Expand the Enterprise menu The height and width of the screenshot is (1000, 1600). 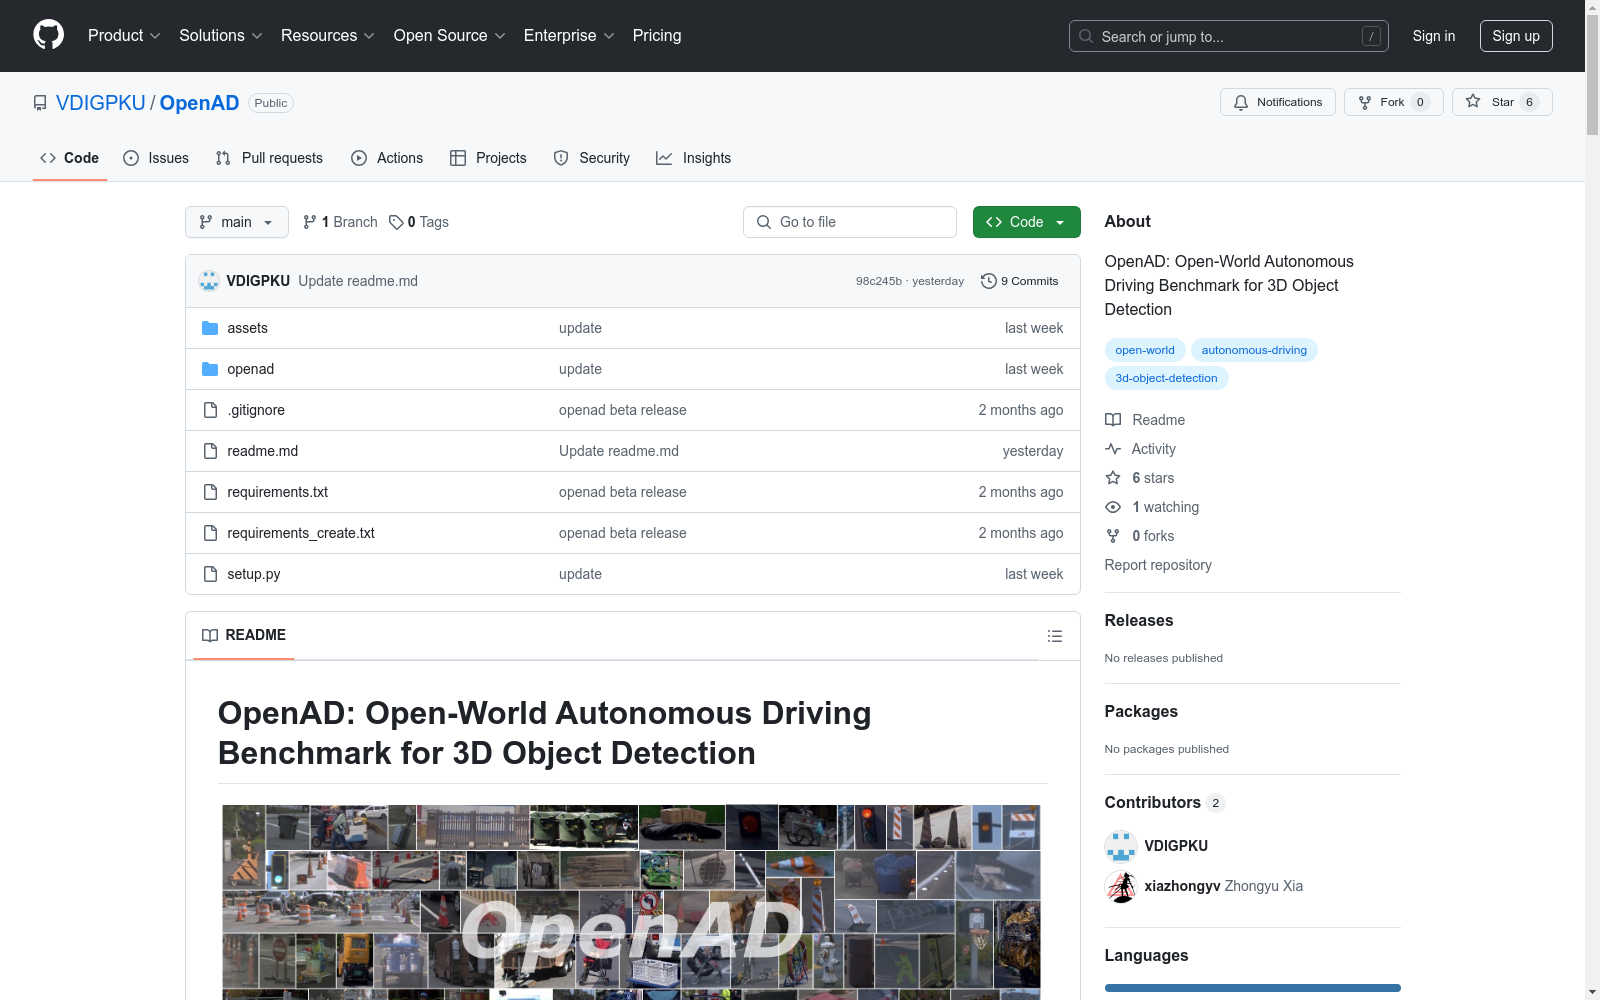(x=569, y=35)
